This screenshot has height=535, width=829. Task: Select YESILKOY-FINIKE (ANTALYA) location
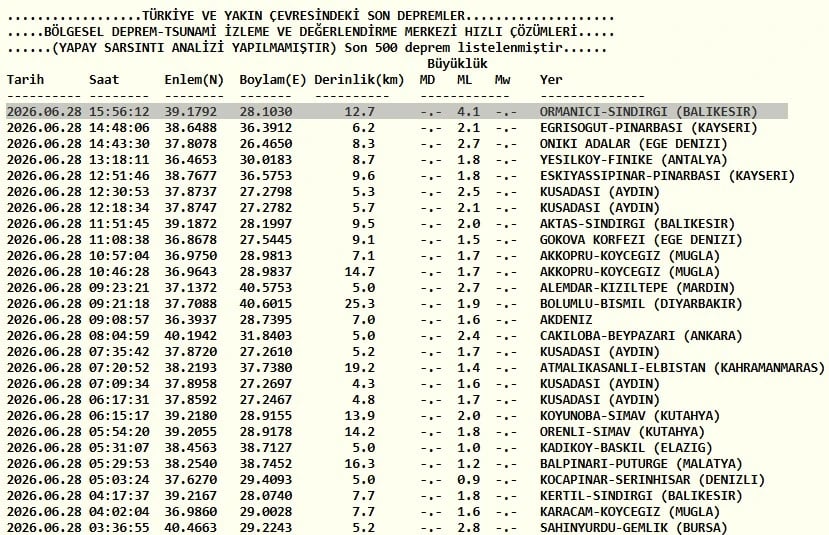633,160
